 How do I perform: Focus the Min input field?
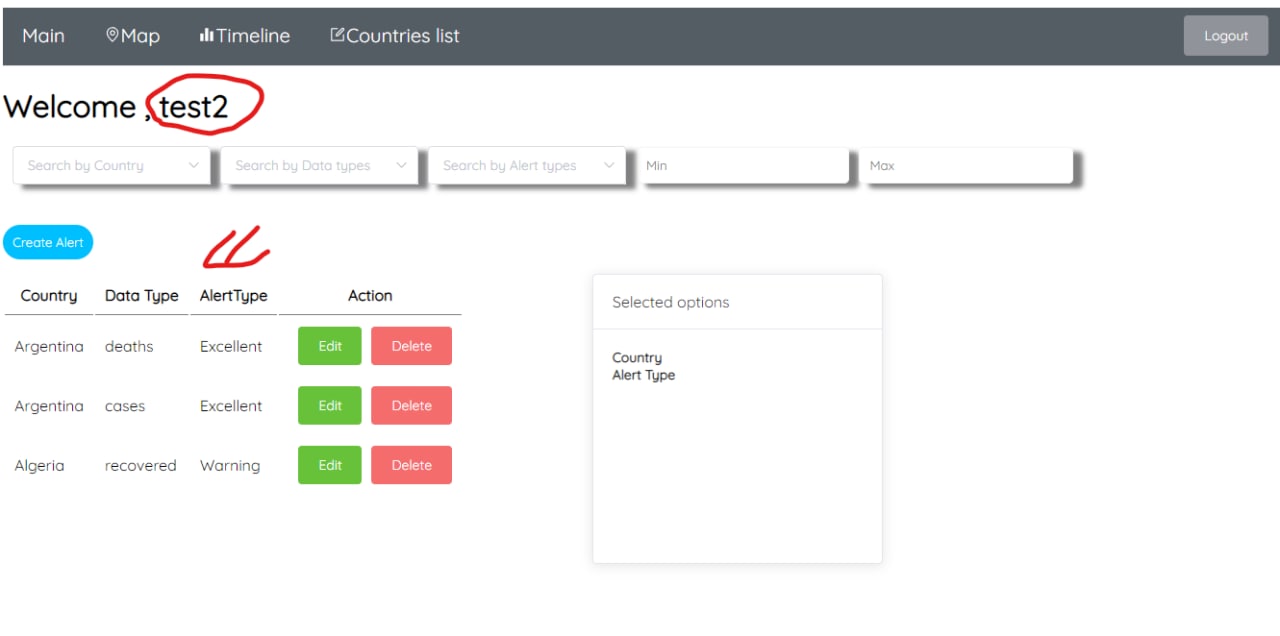pos(744,166)
